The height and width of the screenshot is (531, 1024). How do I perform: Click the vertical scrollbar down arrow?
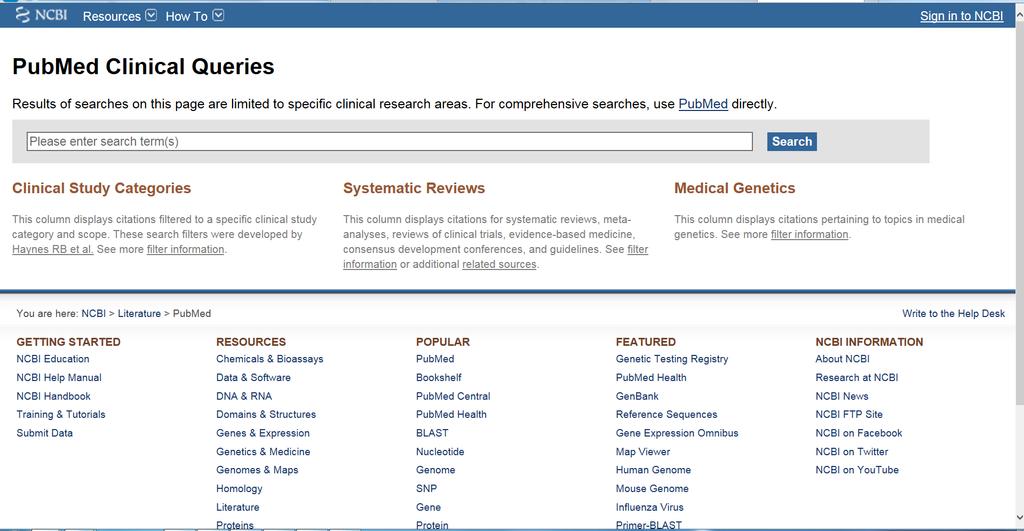tap(1019, 519)
